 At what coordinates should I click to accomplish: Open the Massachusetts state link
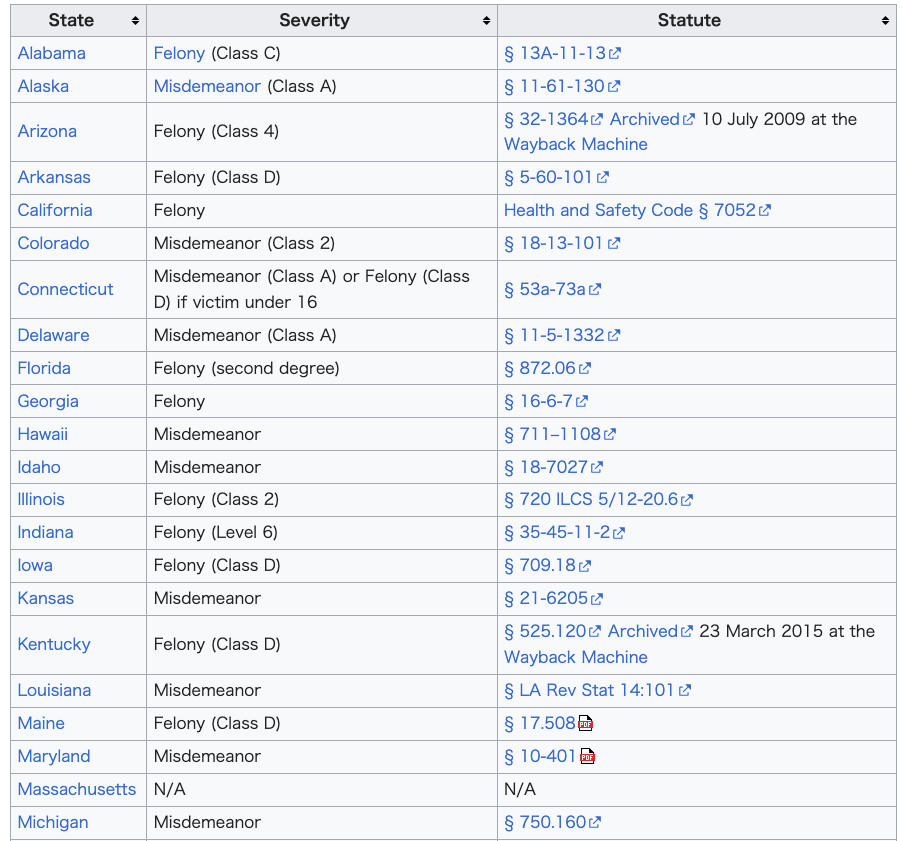(x=77, y=789)
